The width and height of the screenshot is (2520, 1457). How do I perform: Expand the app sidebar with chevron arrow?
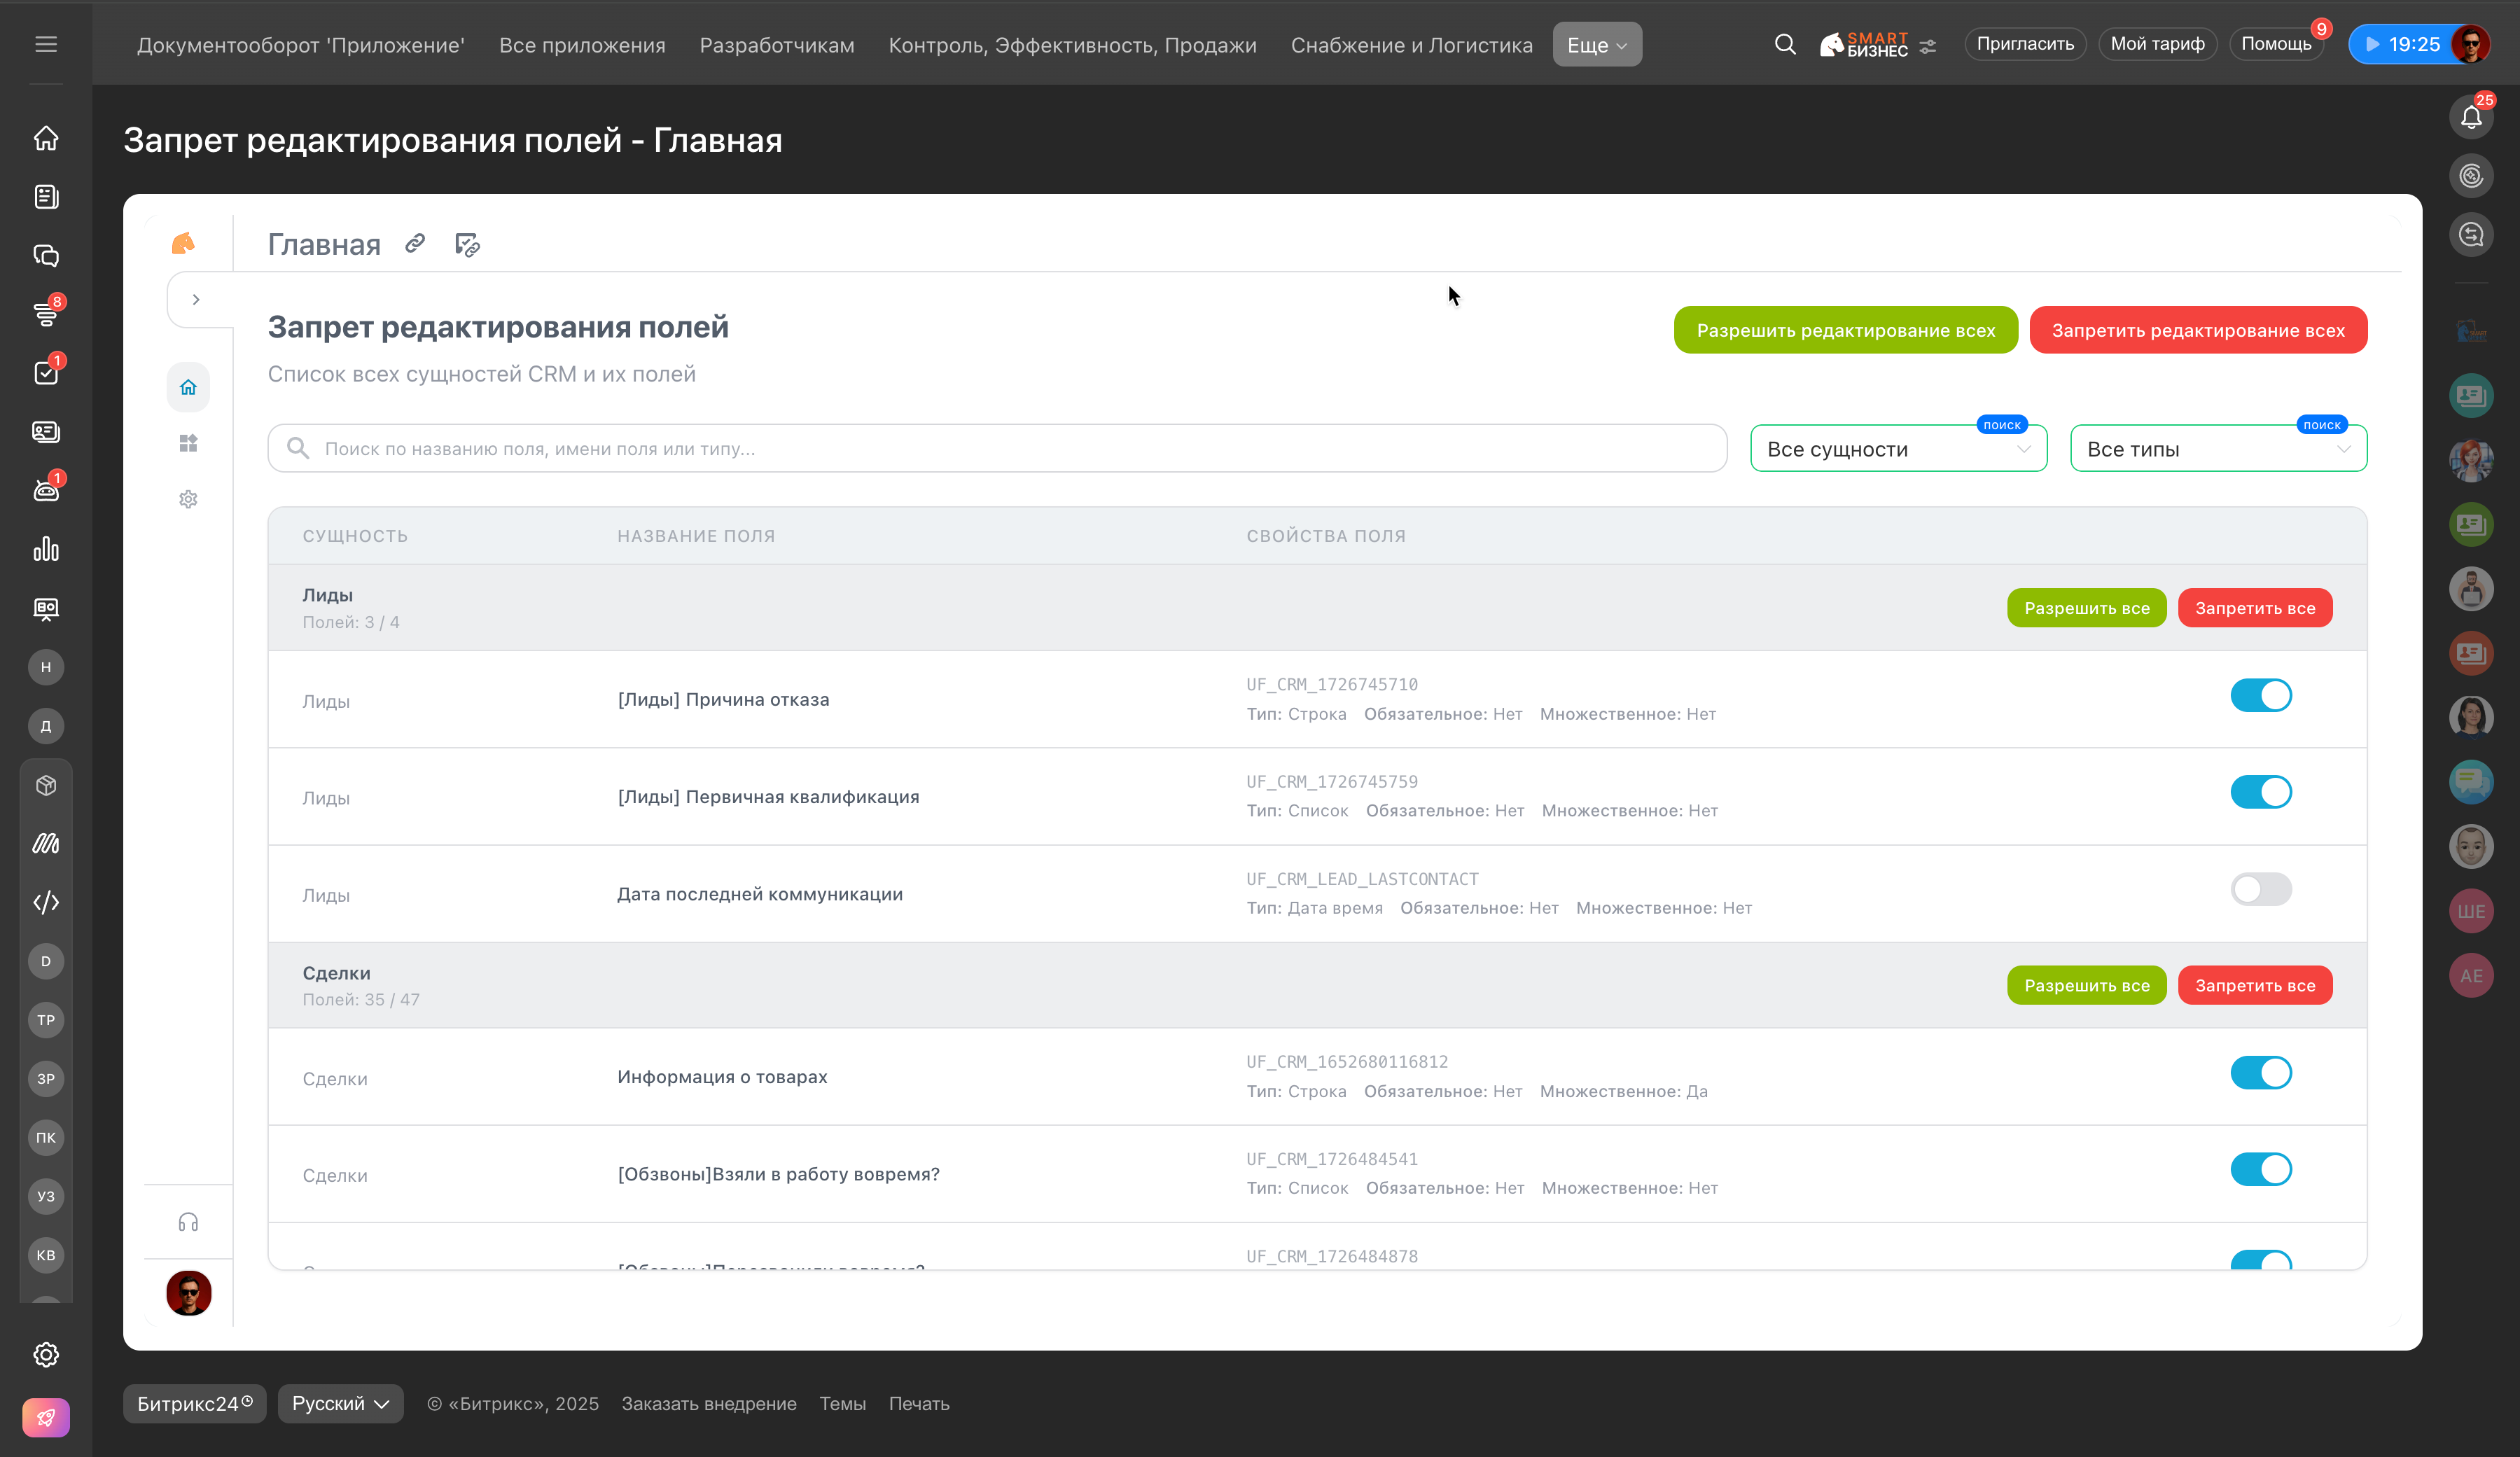click(196, 299)
